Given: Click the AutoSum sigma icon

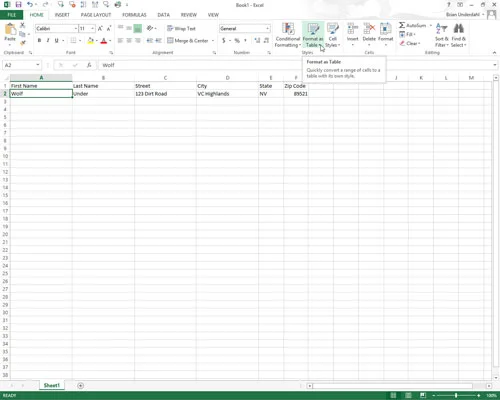Looking at the screenshot, I should (x=402, y=25).
